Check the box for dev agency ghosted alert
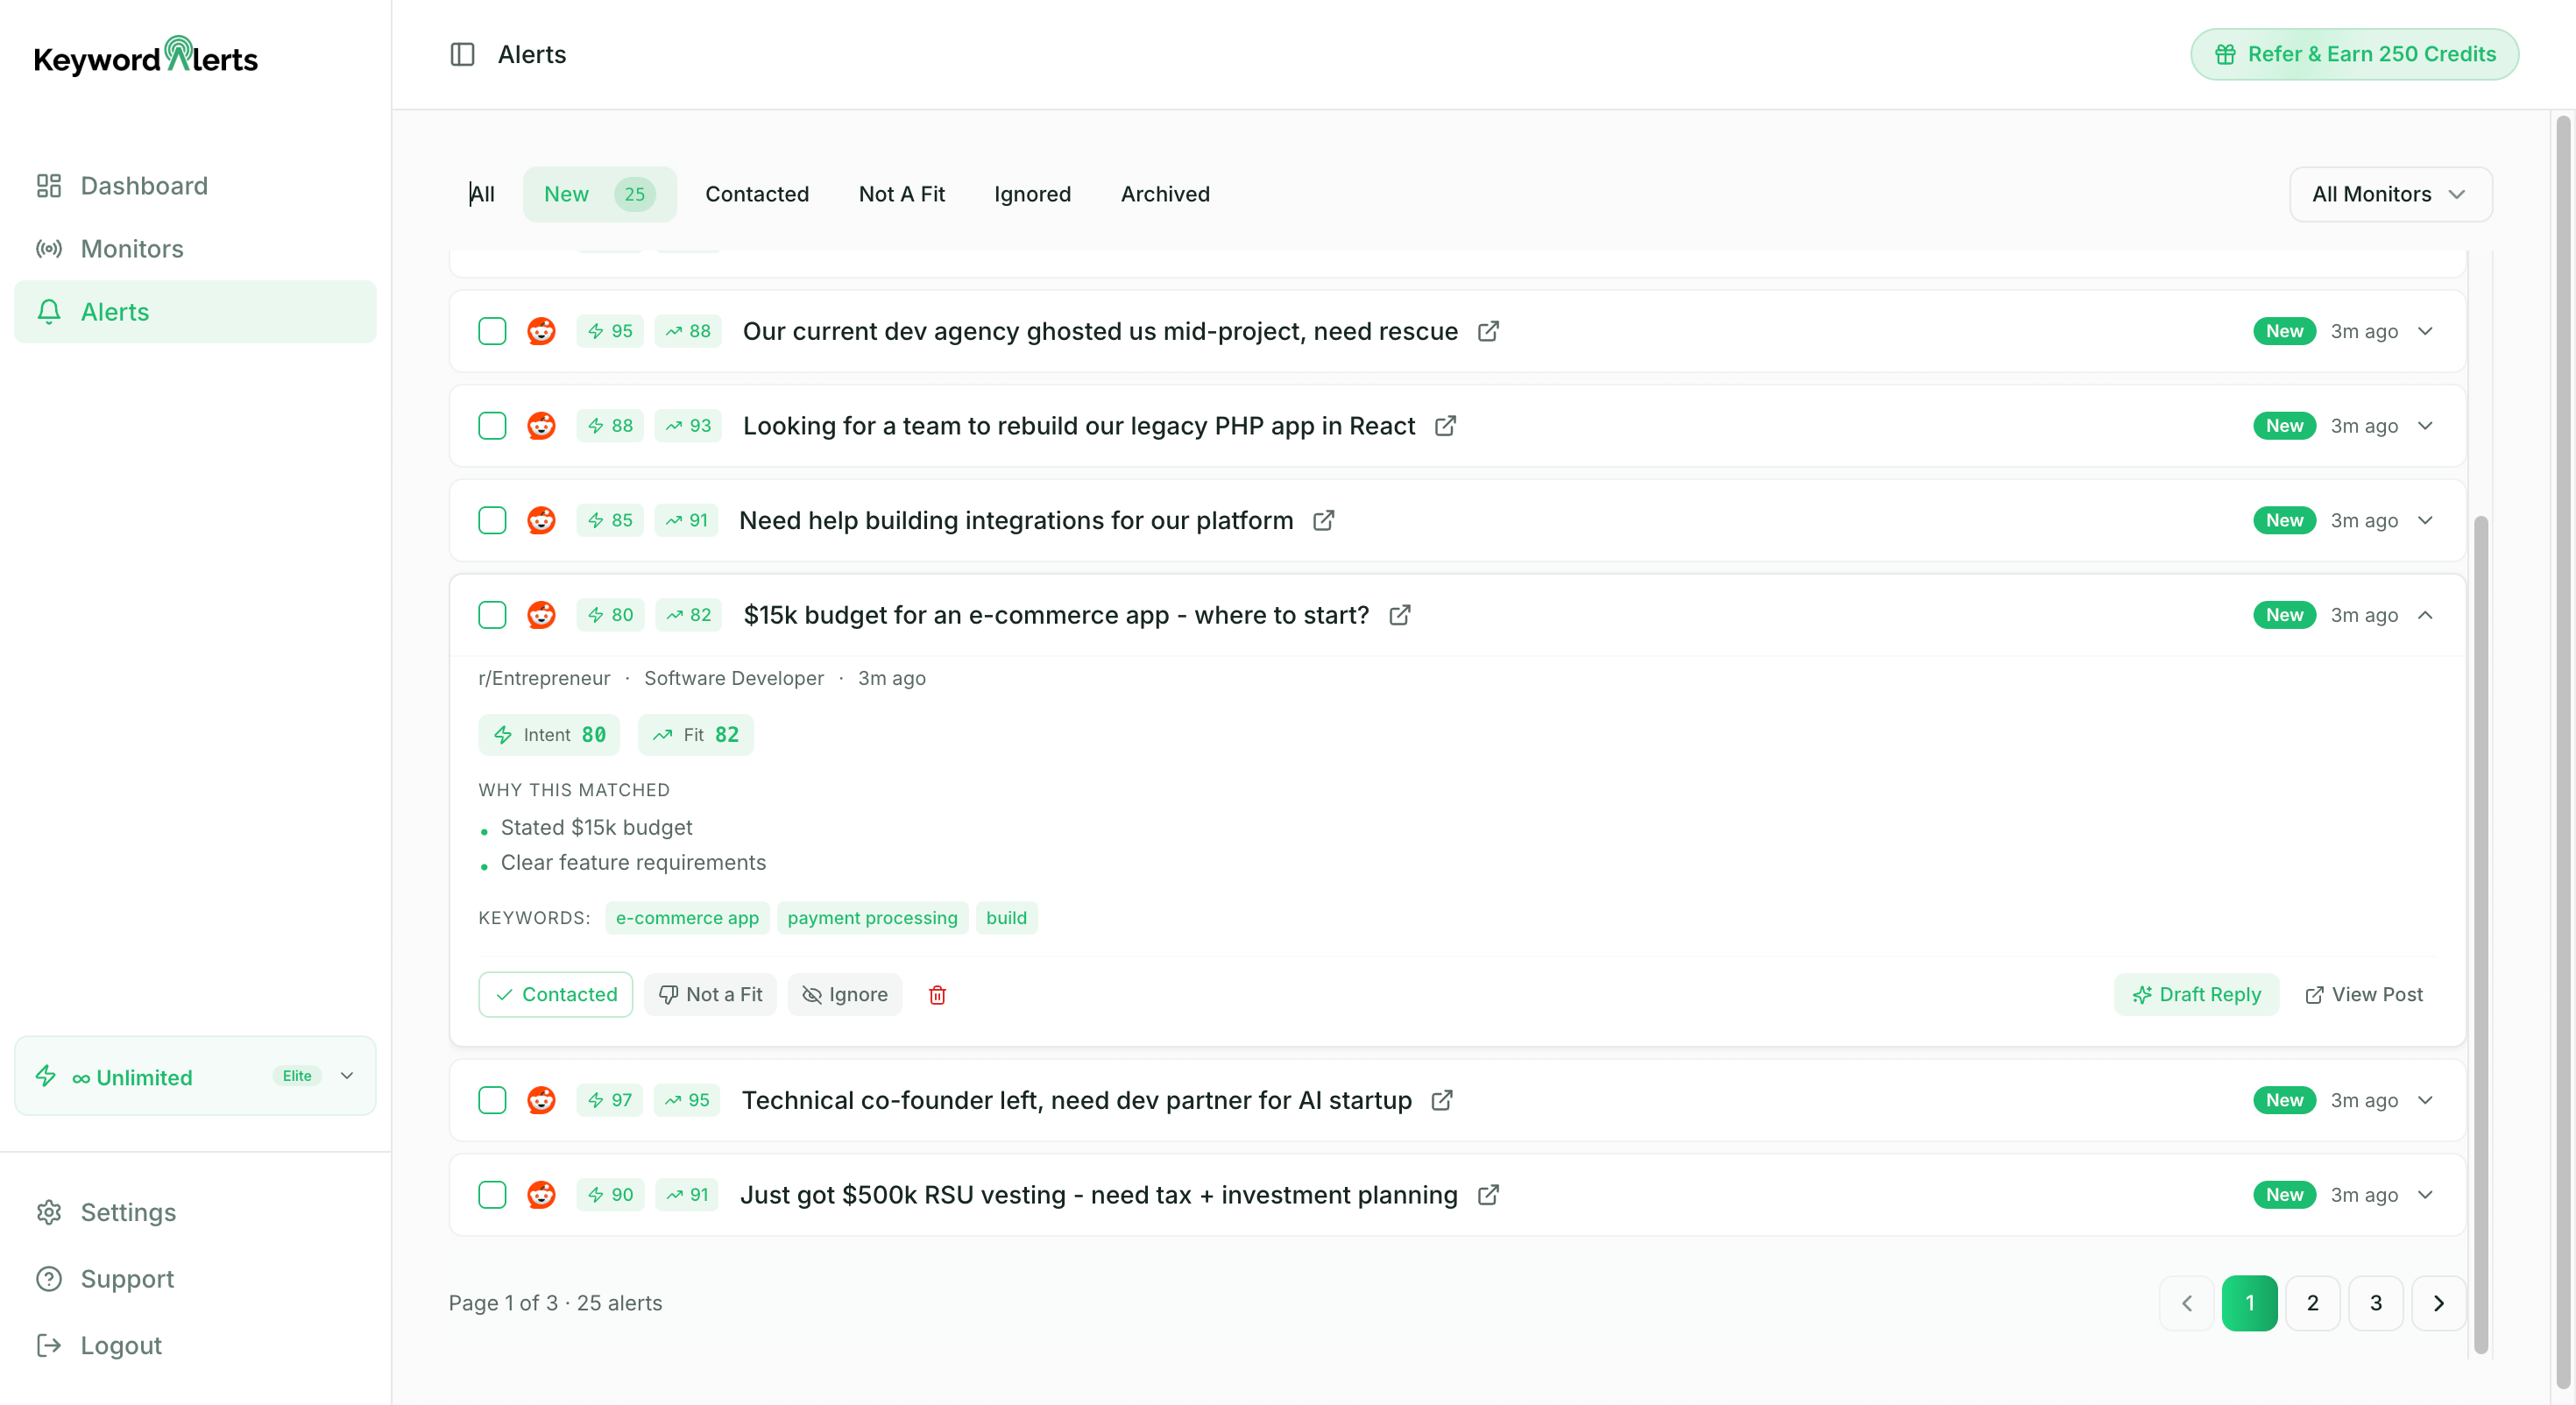This screenshot has width=2576, height=1405. point(492,331)
